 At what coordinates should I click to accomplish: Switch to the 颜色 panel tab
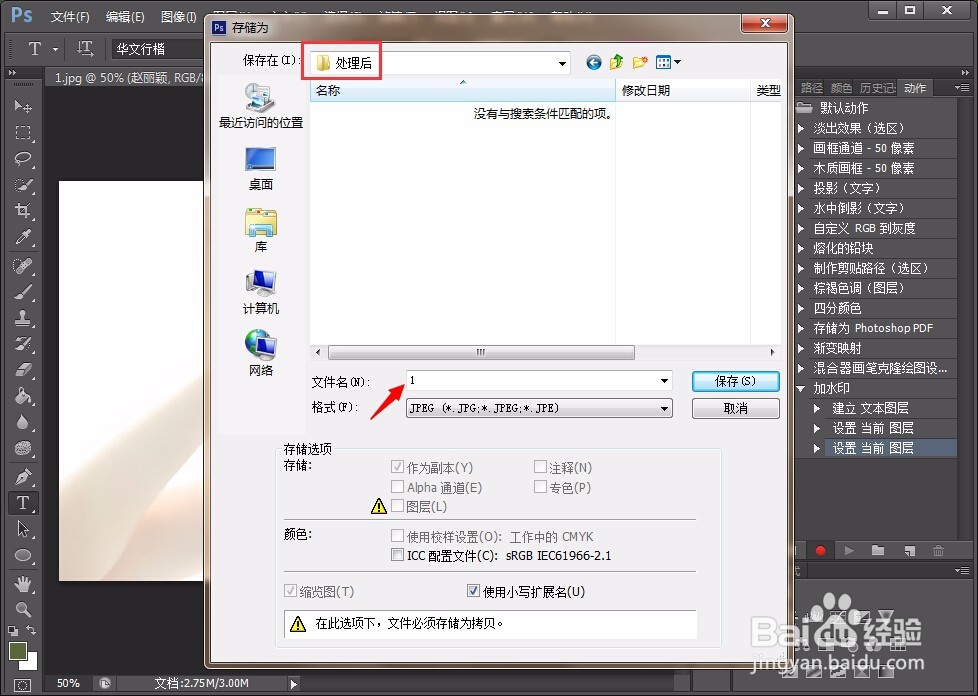point(841,88)
